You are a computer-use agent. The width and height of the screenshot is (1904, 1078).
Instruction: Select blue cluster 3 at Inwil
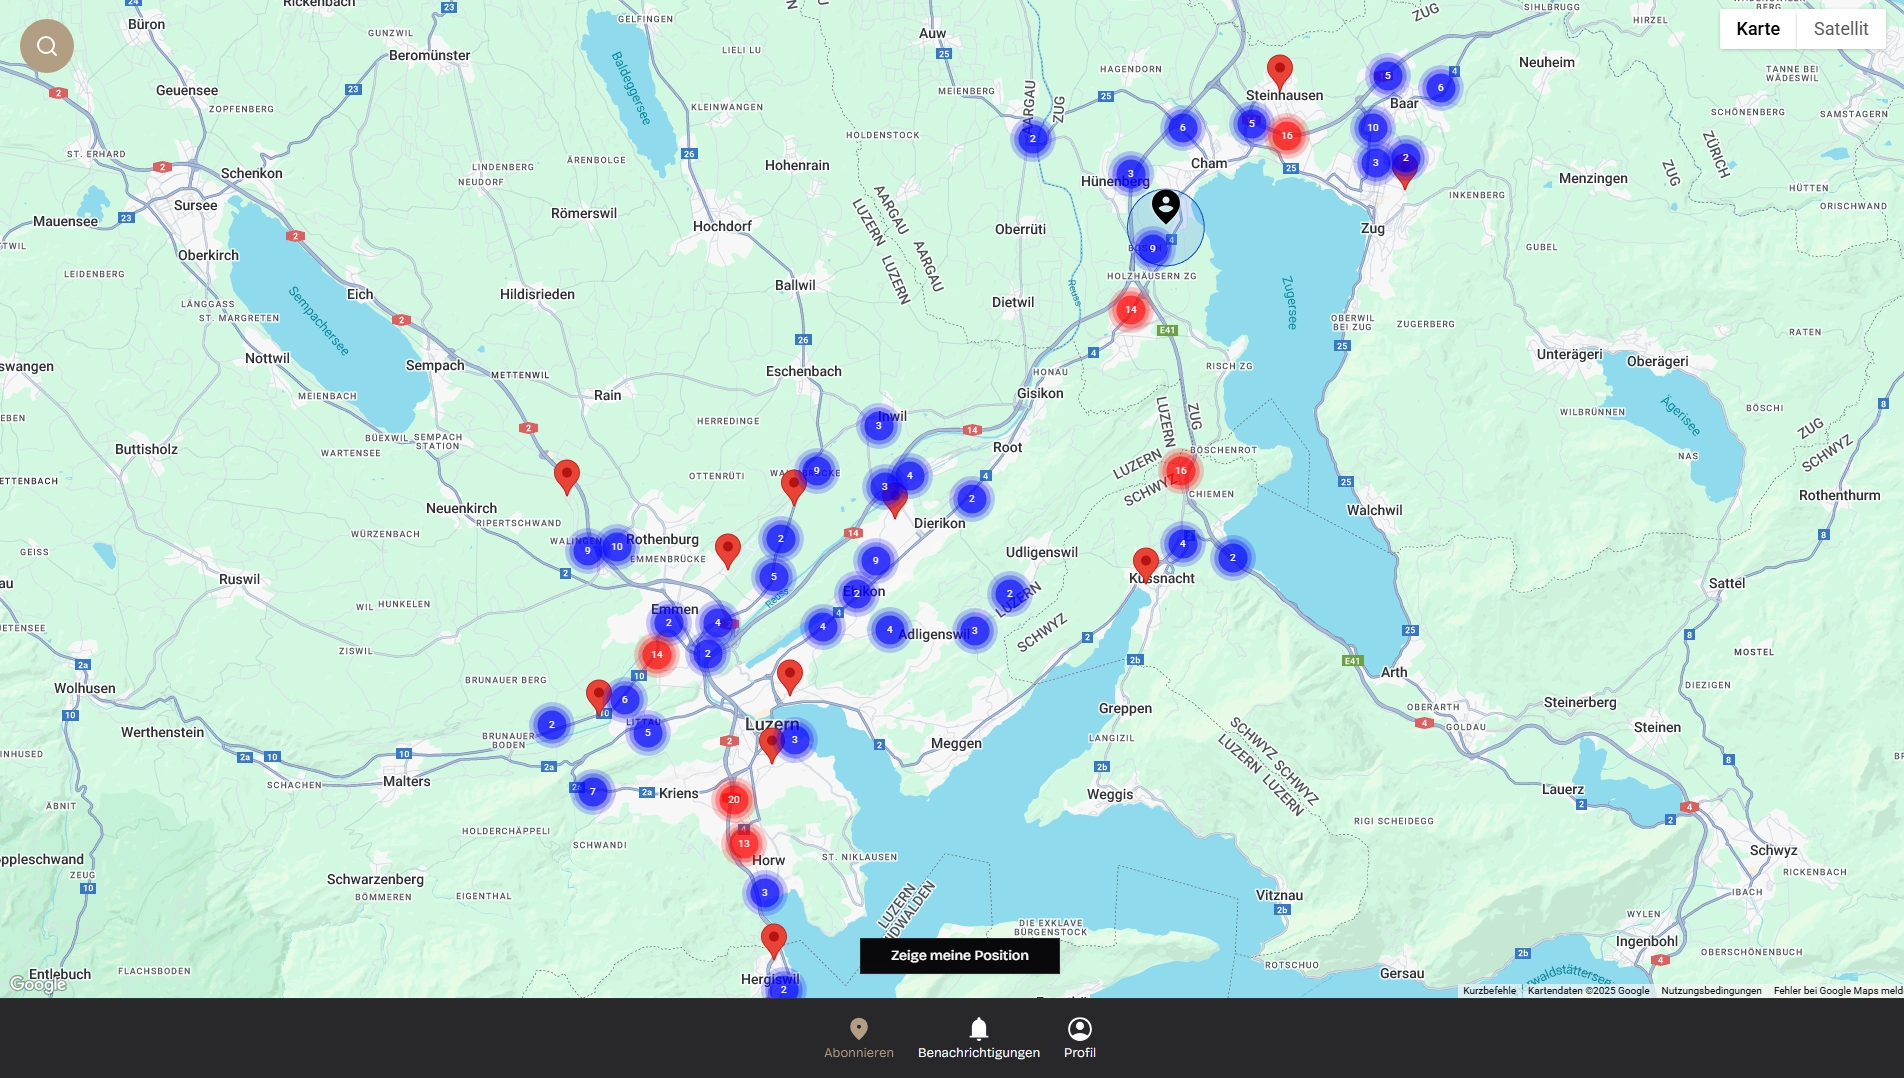[x=879, y=426]
